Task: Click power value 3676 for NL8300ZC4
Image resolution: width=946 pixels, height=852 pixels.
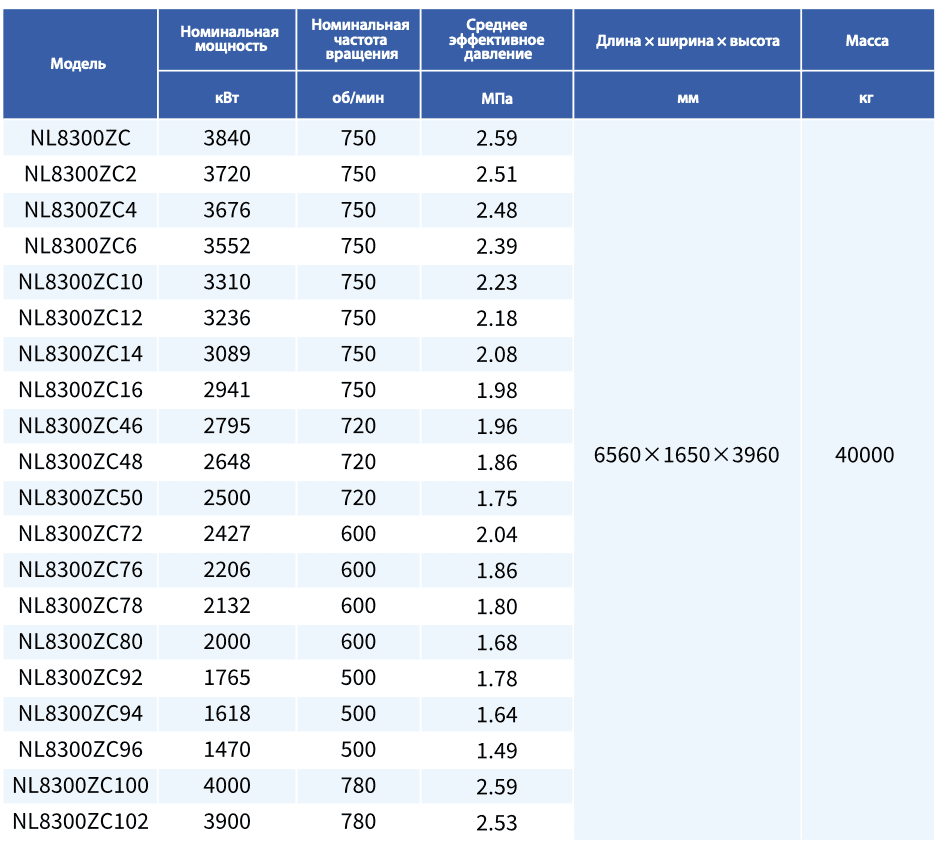Action: pyautogui.click(x=227, y=210)
